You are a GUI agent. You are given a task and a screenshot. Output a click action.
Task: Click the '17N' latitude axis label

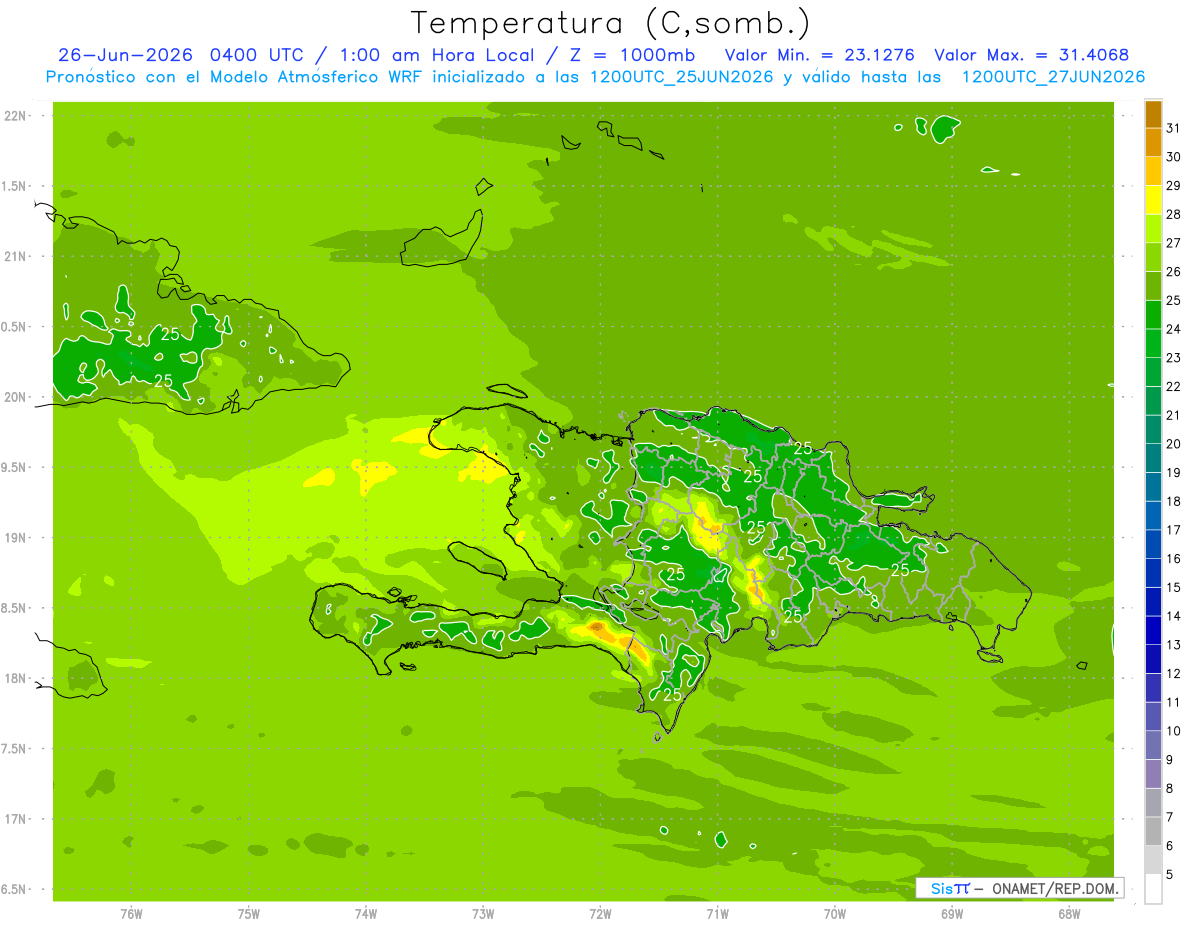[14, 820]
